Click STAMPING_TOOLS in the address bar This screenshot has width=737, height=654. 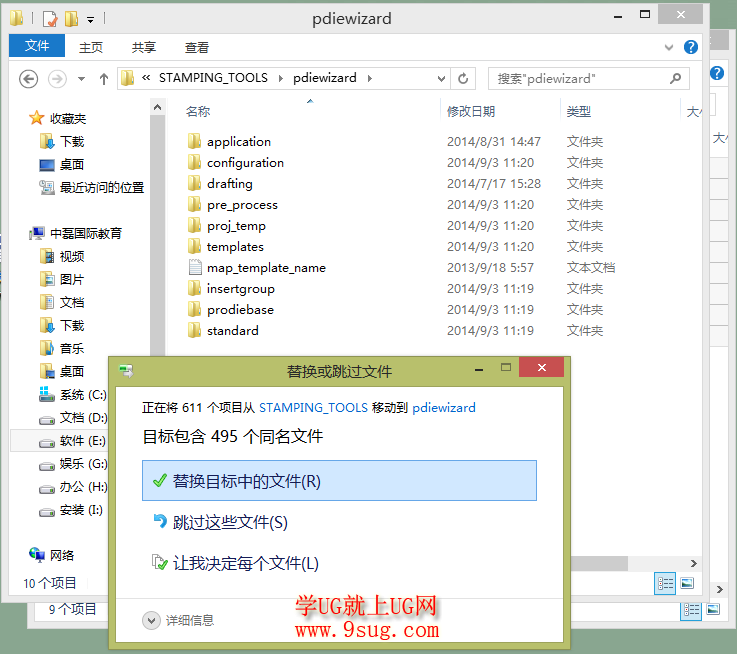(x=213, y=78)
